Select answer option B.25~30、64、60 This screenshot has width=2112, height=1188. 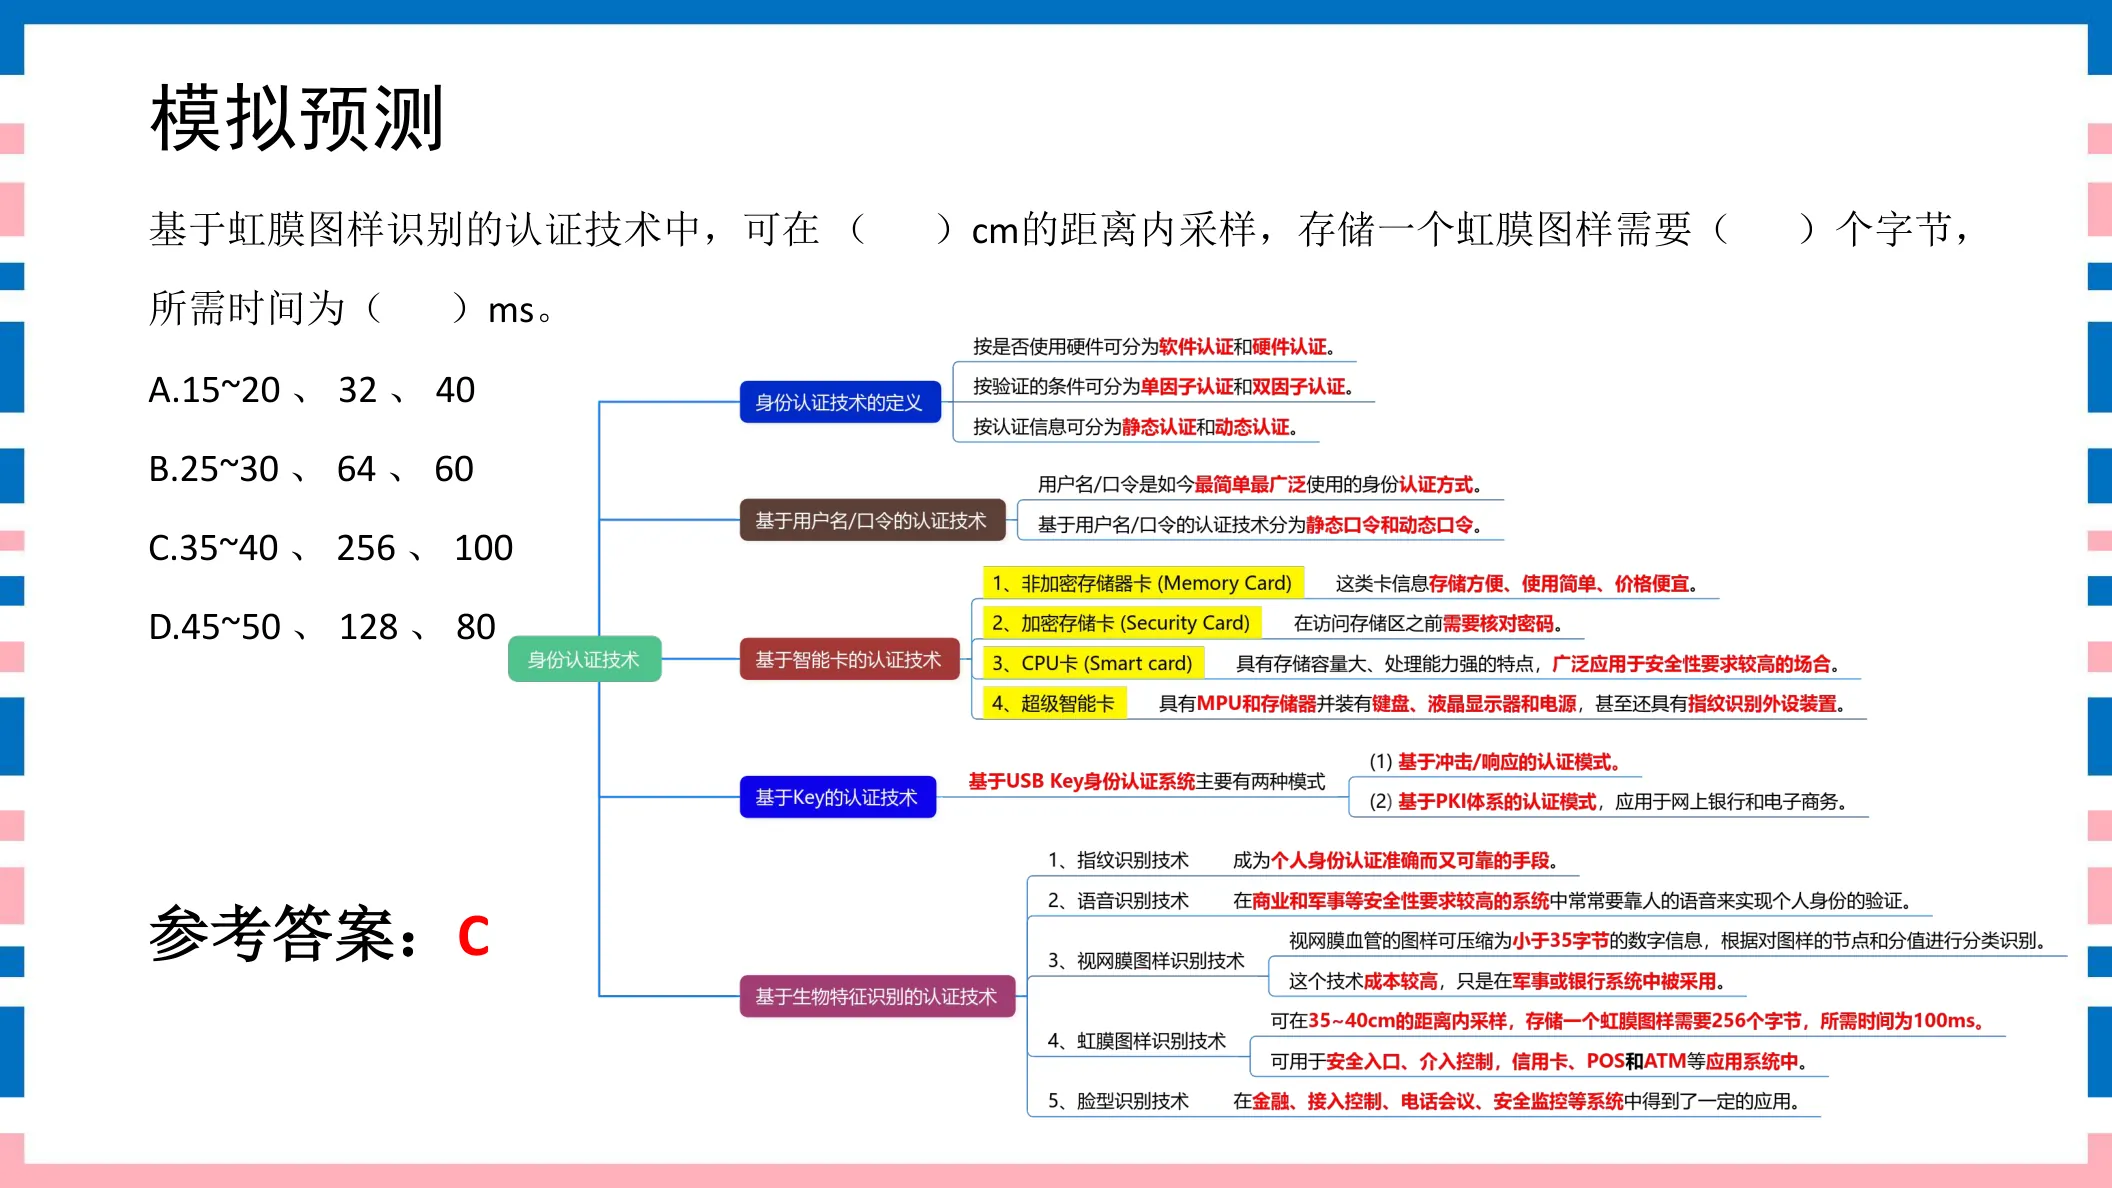(311, 469)
